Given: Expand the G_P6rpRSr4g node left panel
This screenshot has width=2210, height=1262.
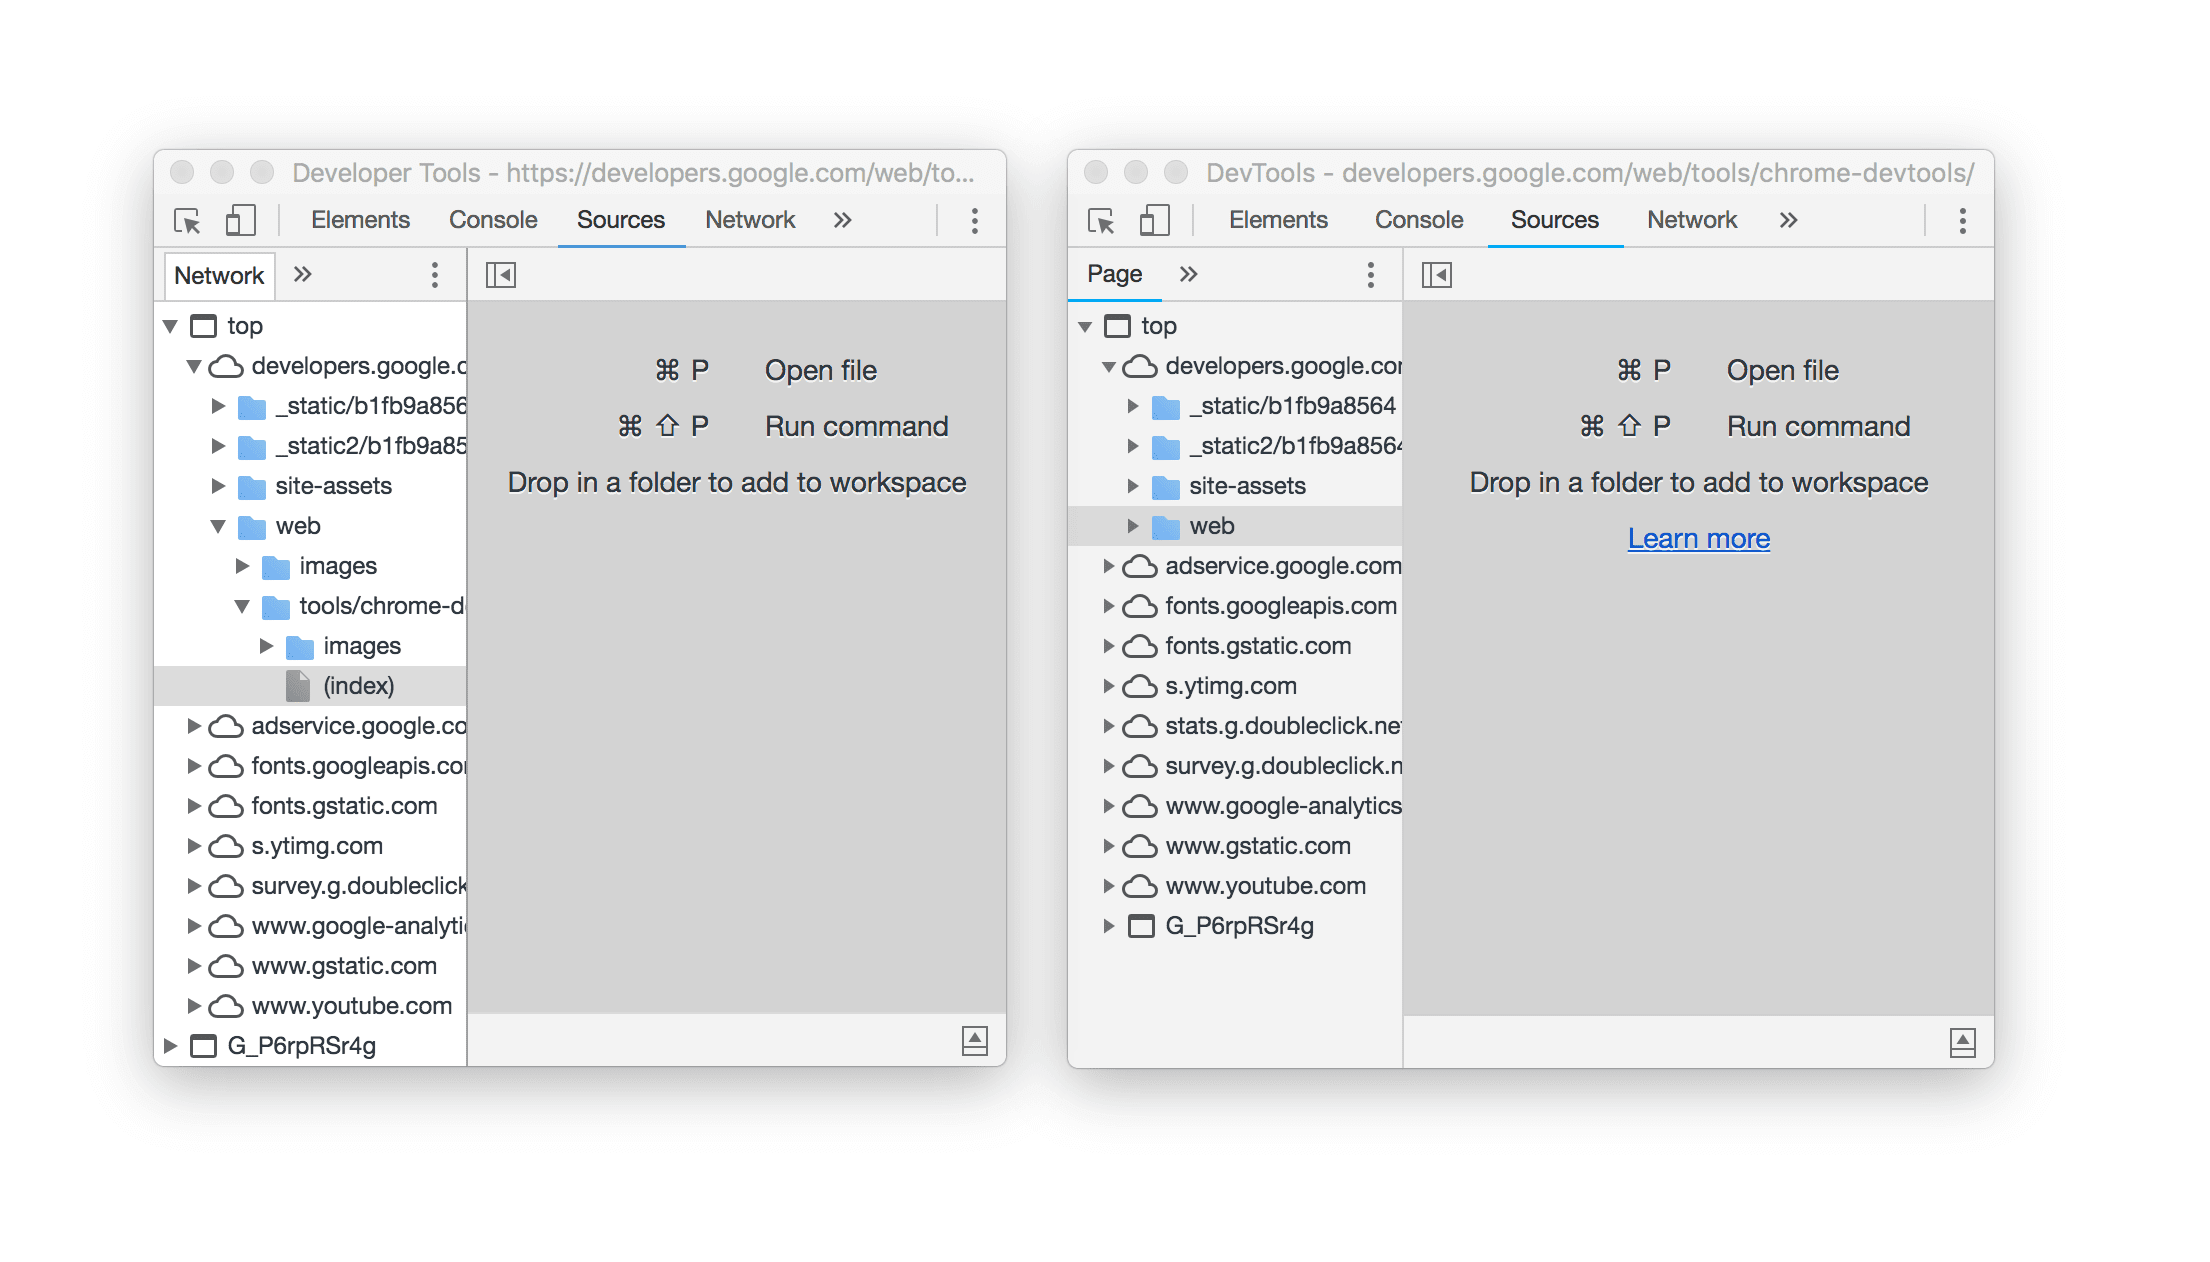Looking at the screenshot, I should (172, 1045).
